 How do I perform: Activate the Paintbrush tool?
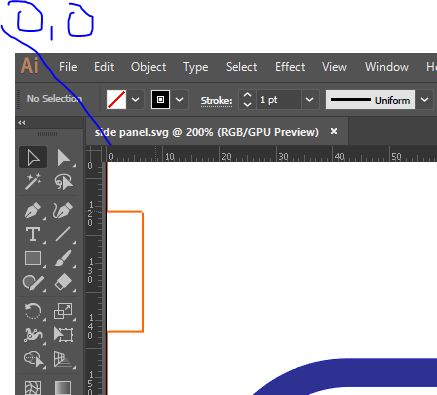point(63,258)
